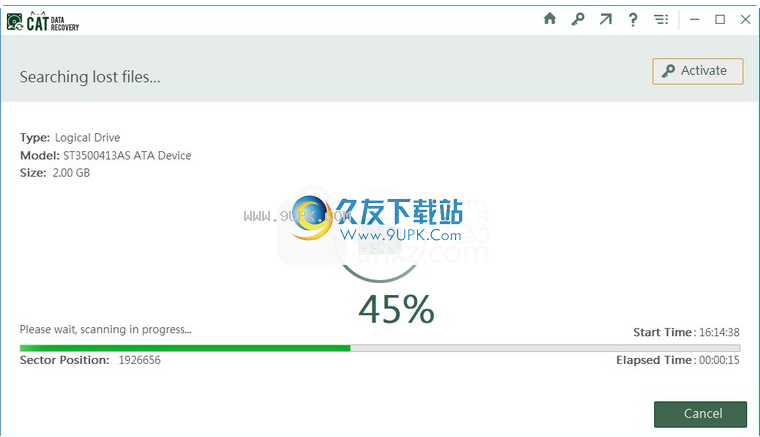This screenshot has height=437, width=760.
Task: Select the 'Searching lost files...' heading
Action: pos(90,77)
